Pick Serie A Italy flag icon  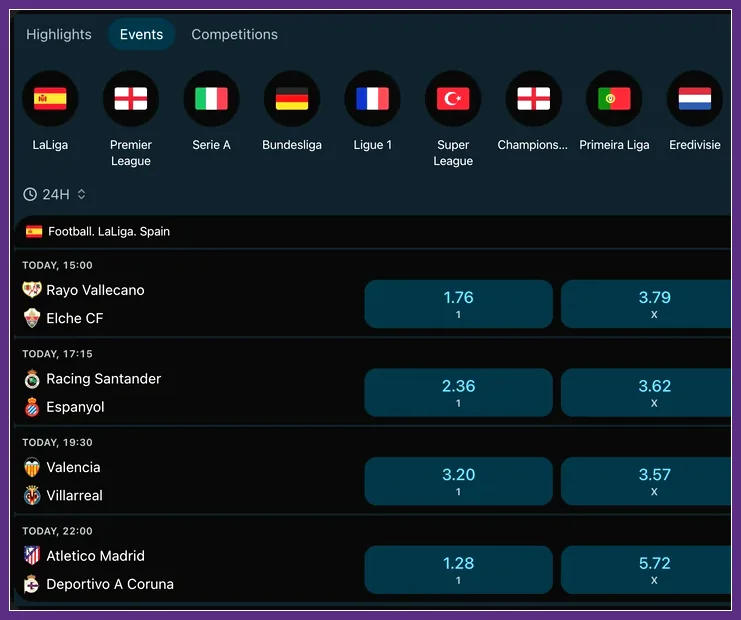211,98
